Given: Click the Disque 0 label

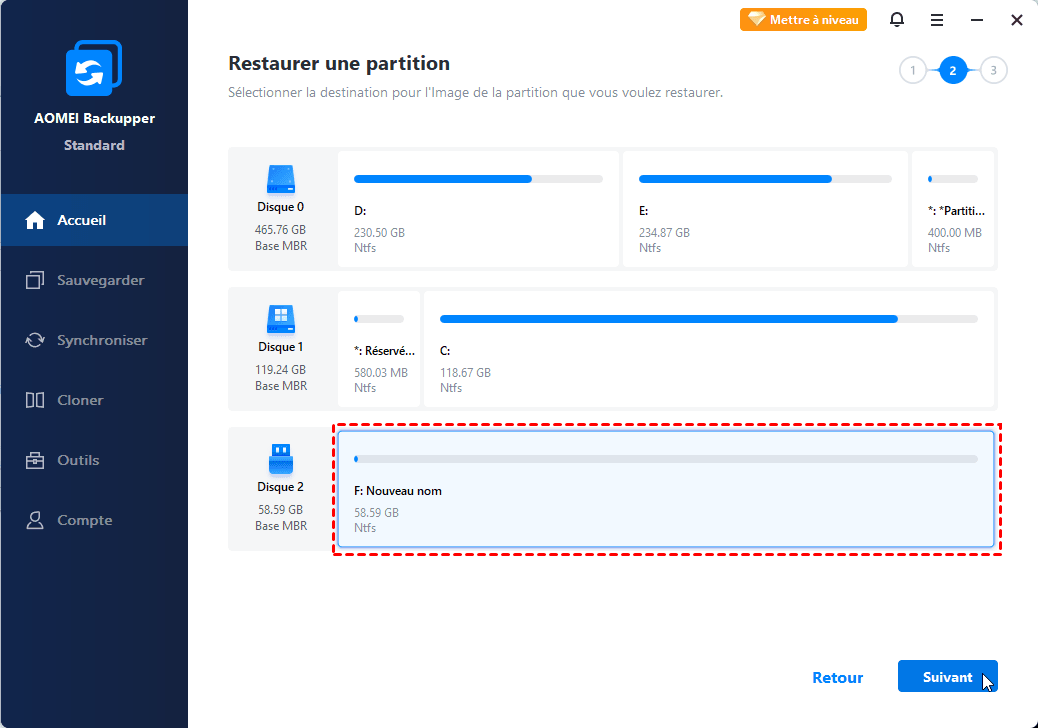Looking at the screenshot, I should [281, 207].
